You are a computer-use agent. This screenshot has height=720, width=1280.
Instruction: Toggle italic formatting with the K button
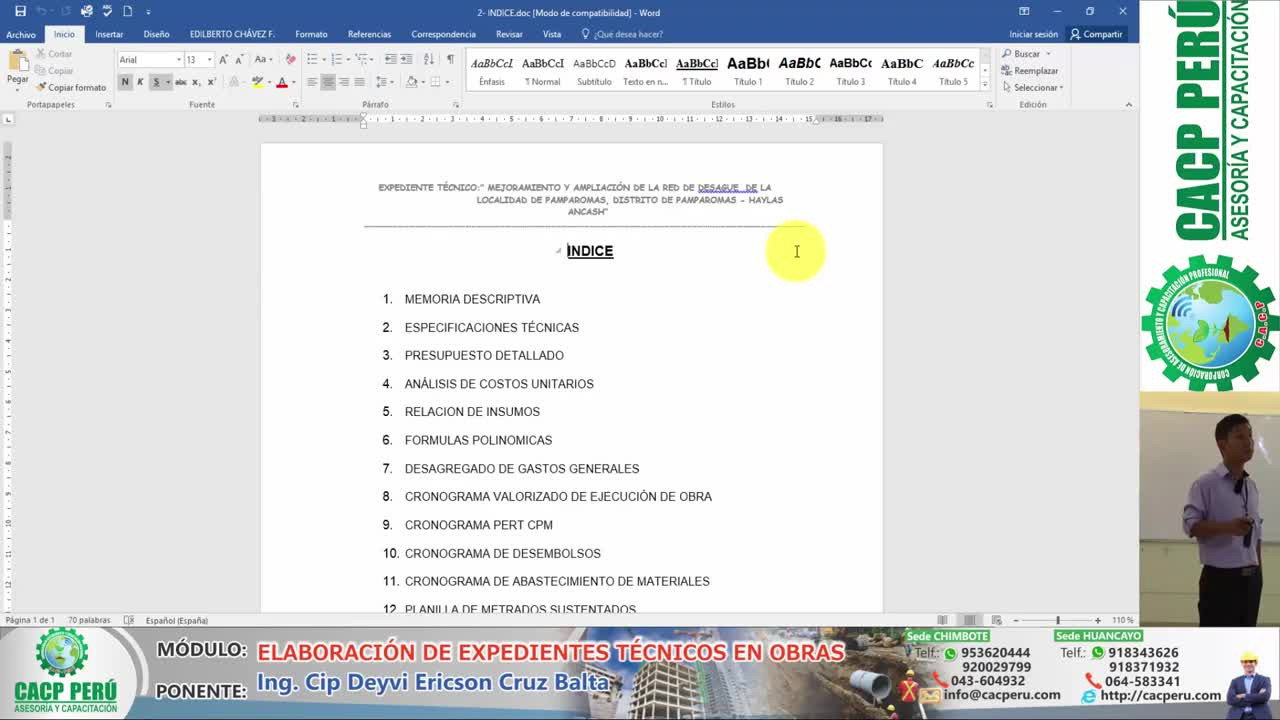140,82
